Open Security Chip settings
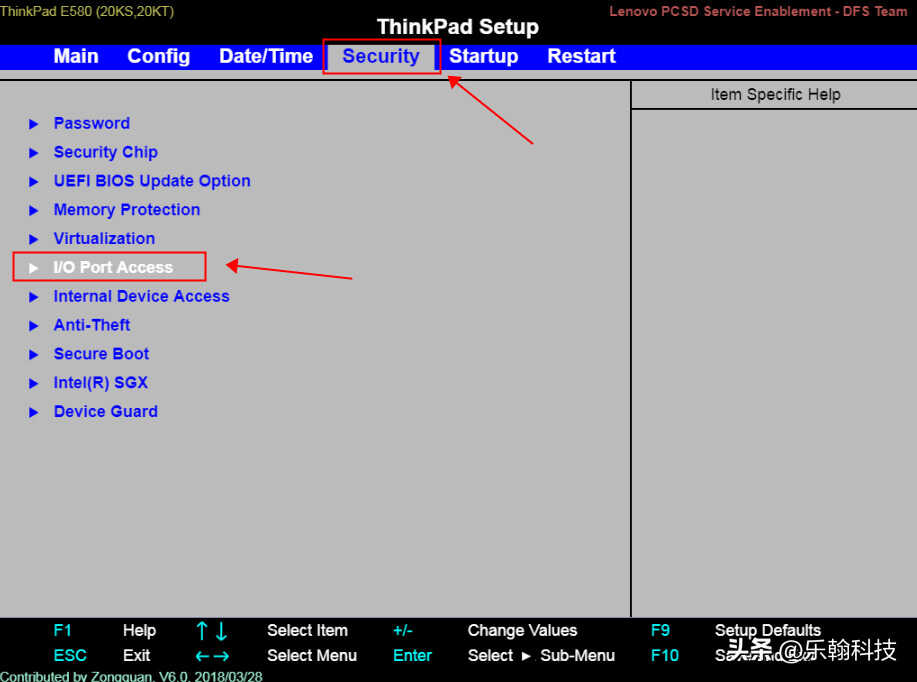This screenshot has height=682, width=917. 106,152
